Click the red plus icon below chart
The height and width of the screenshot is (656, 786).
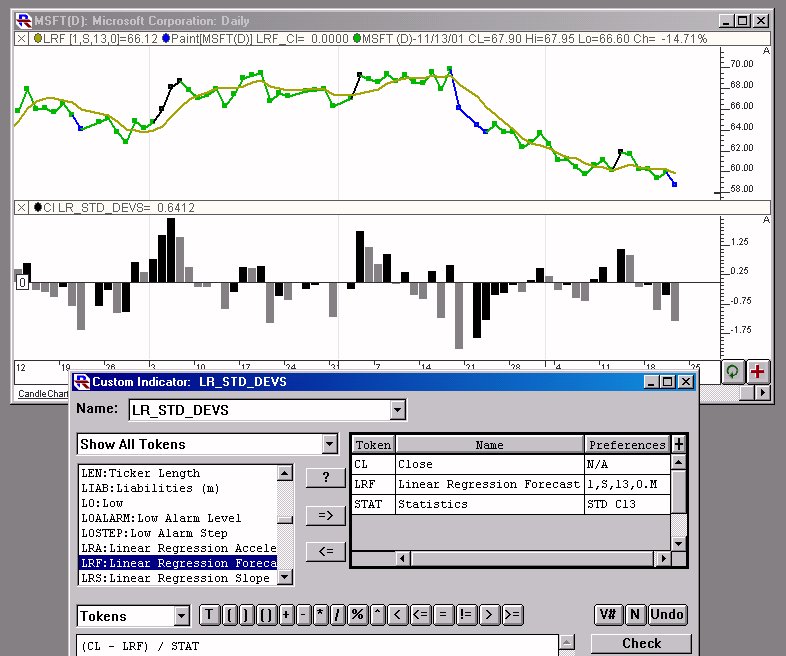pyautogui.click(x=757, y=372)
